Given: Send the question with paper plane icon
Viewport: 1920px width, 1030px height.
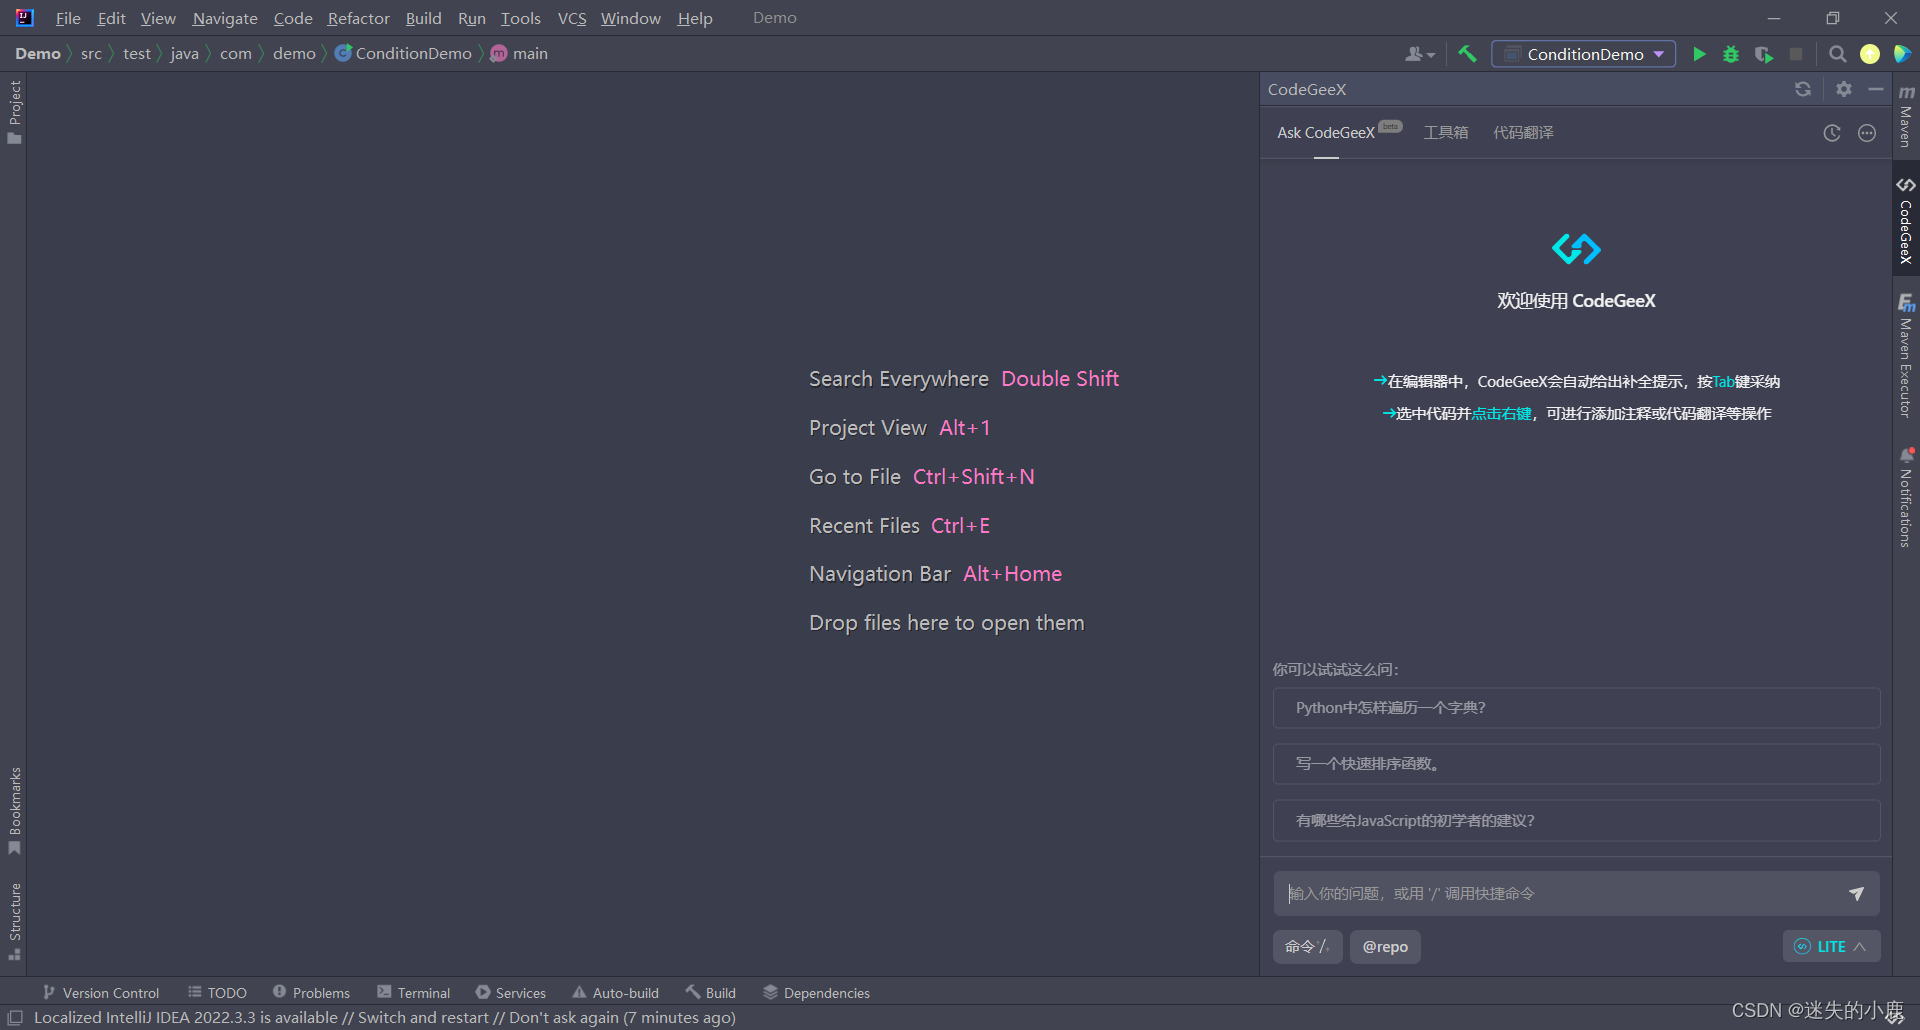Looking at the screenshot, I should point(1856,894).
